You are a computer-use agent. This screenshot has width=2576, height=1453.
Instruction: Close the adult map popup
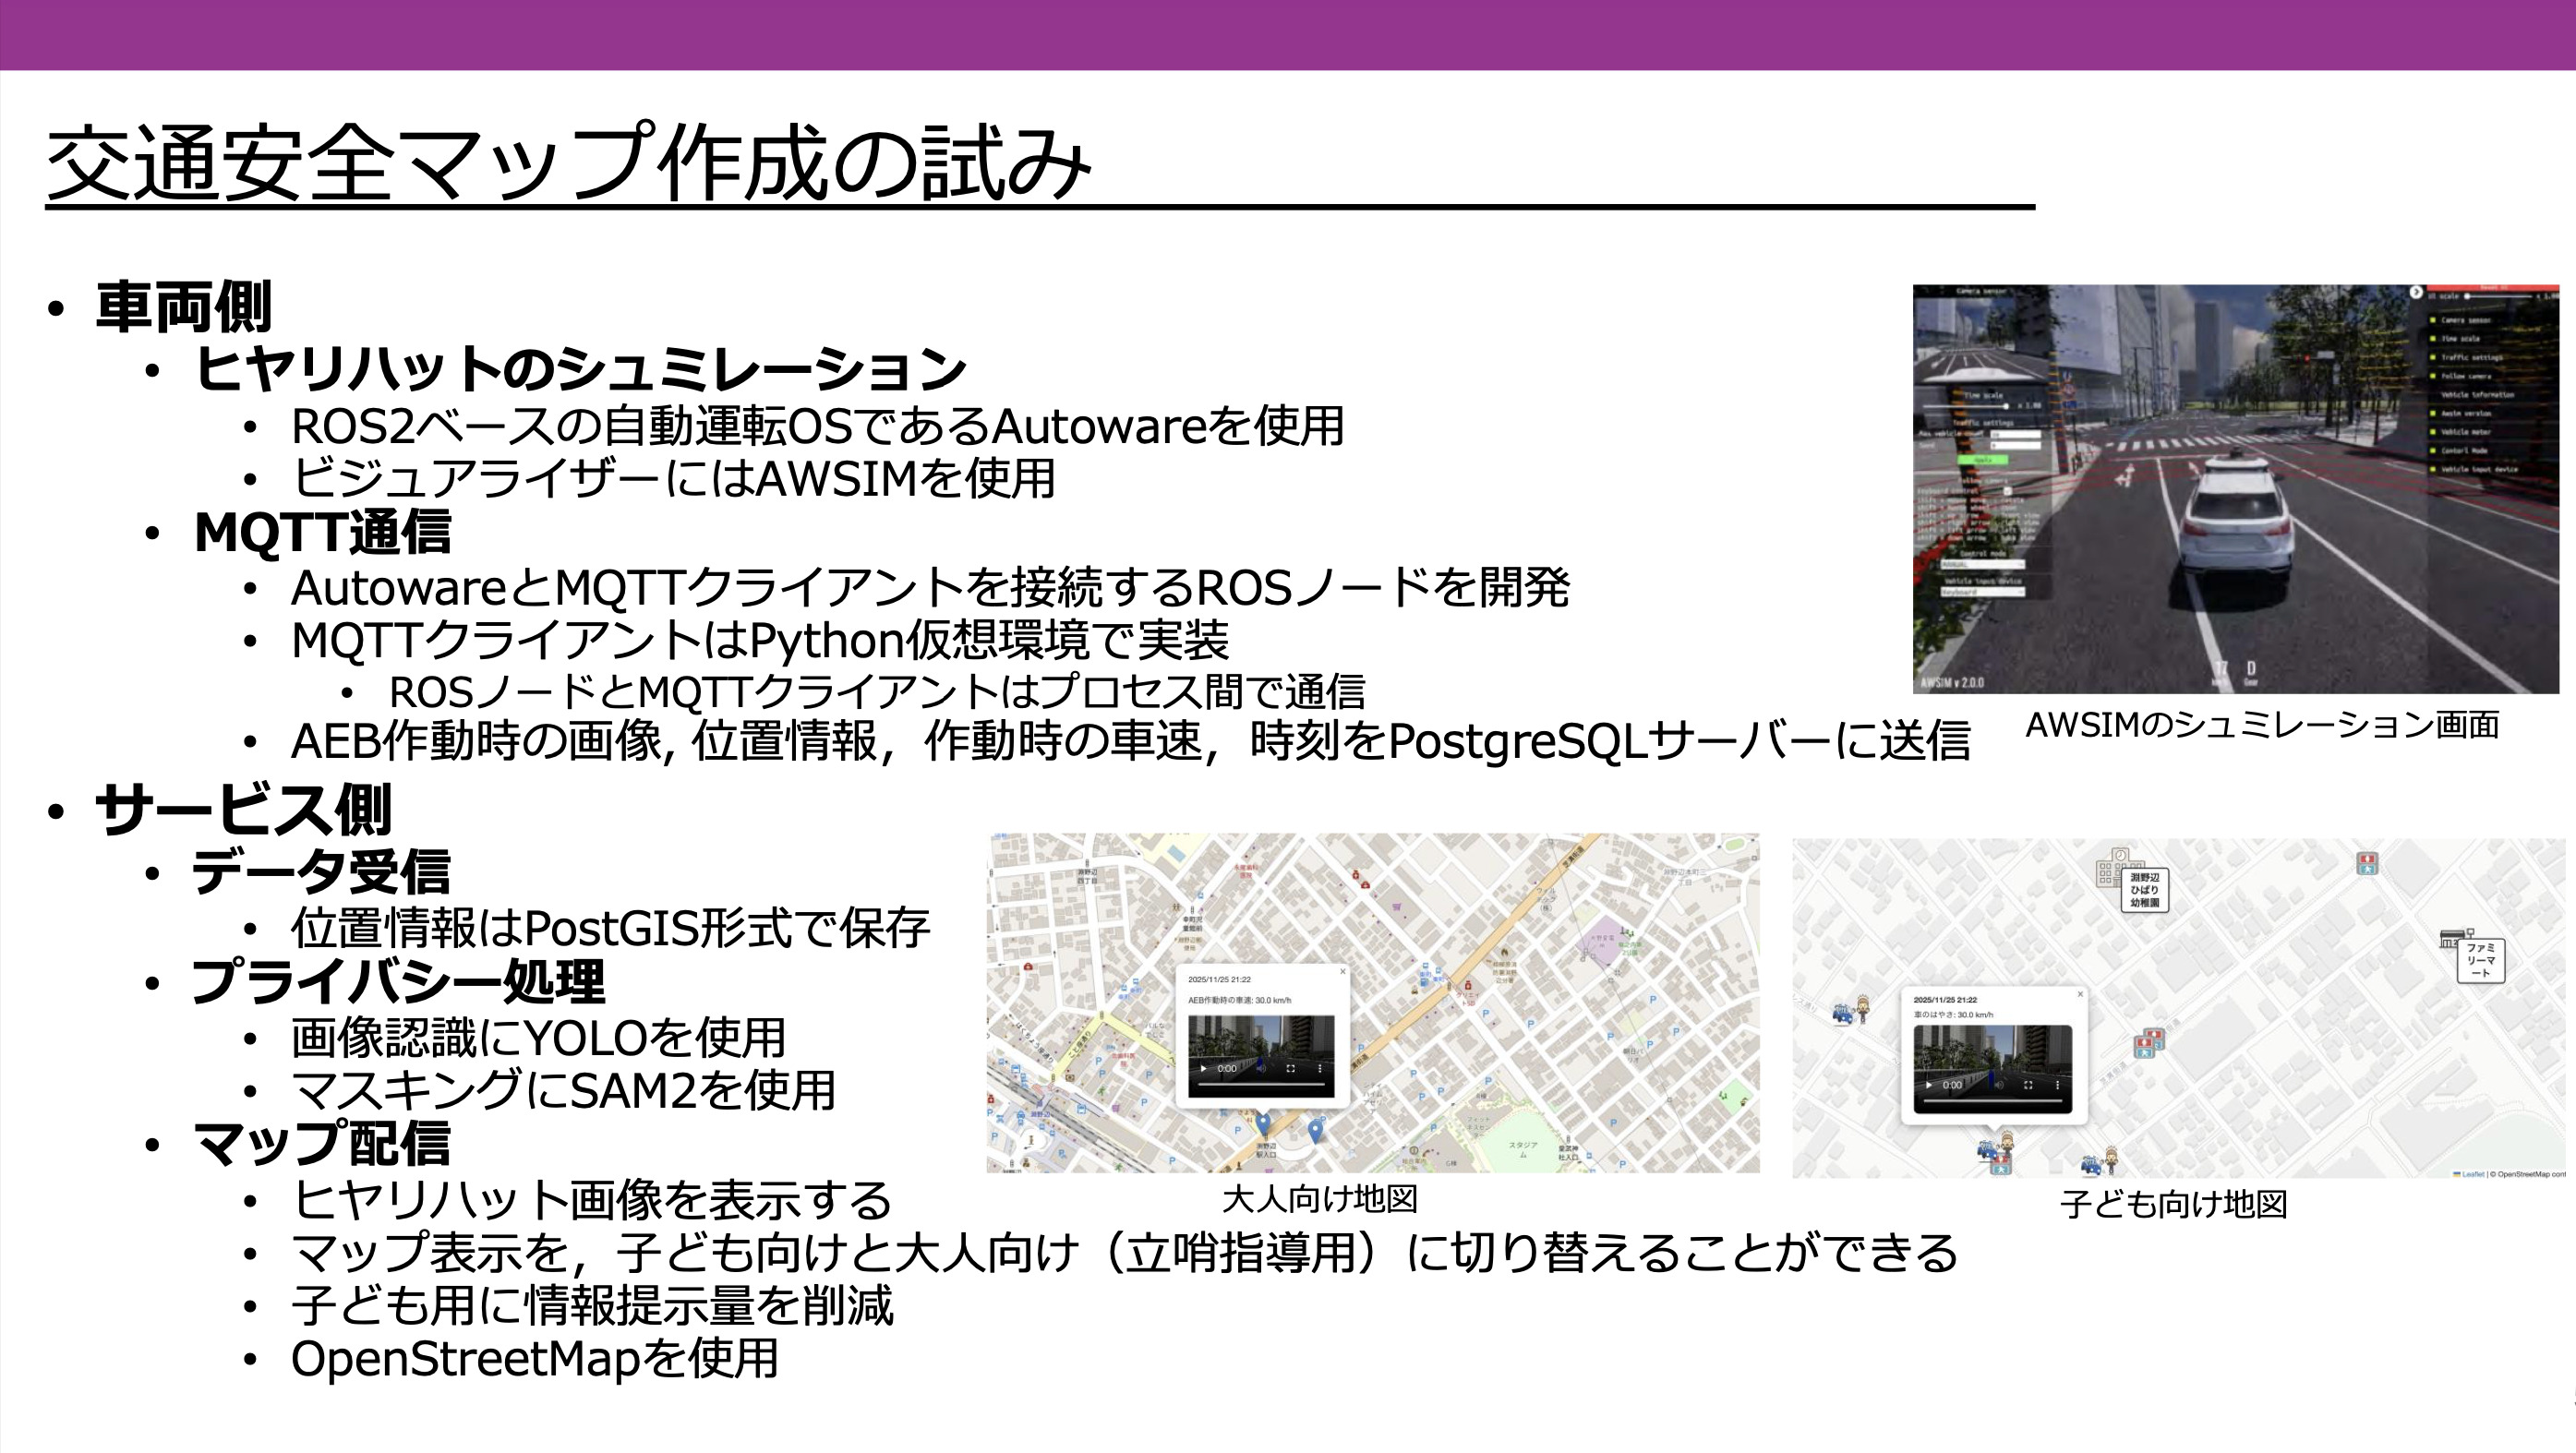click(1343, 971)
